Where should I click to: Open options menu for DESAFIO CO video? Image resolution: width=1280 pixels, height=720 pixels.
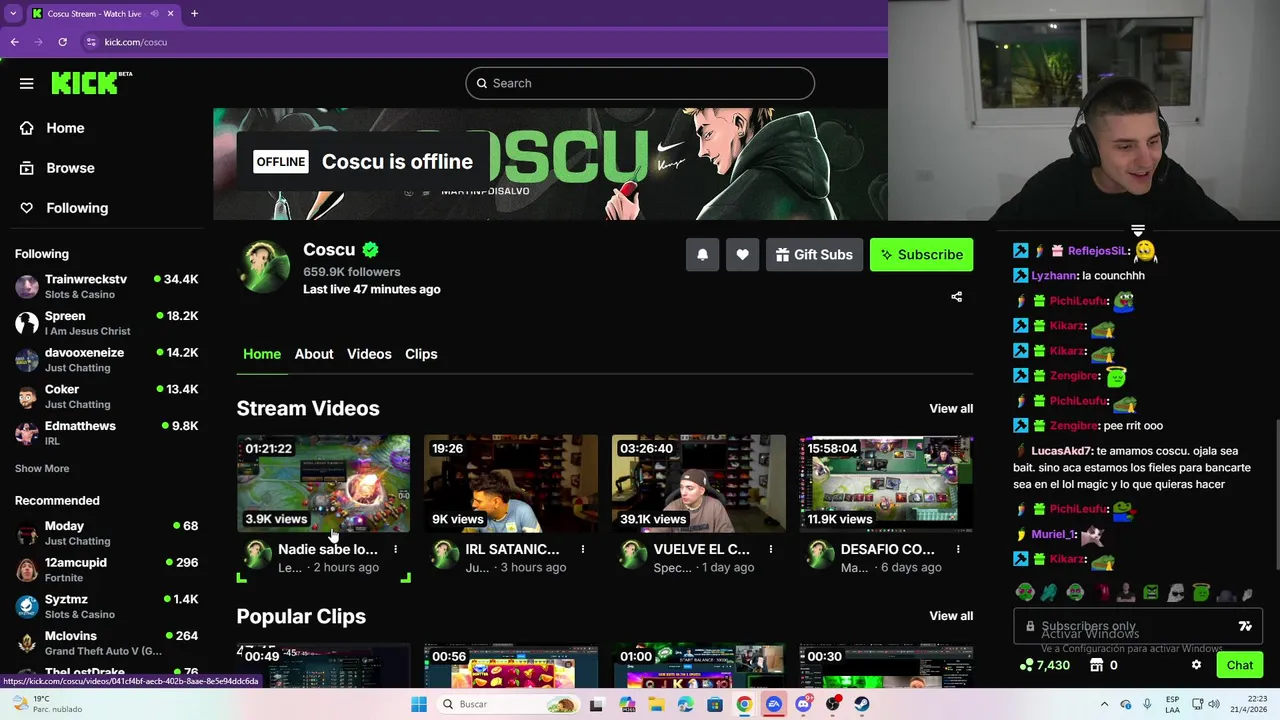958,549
